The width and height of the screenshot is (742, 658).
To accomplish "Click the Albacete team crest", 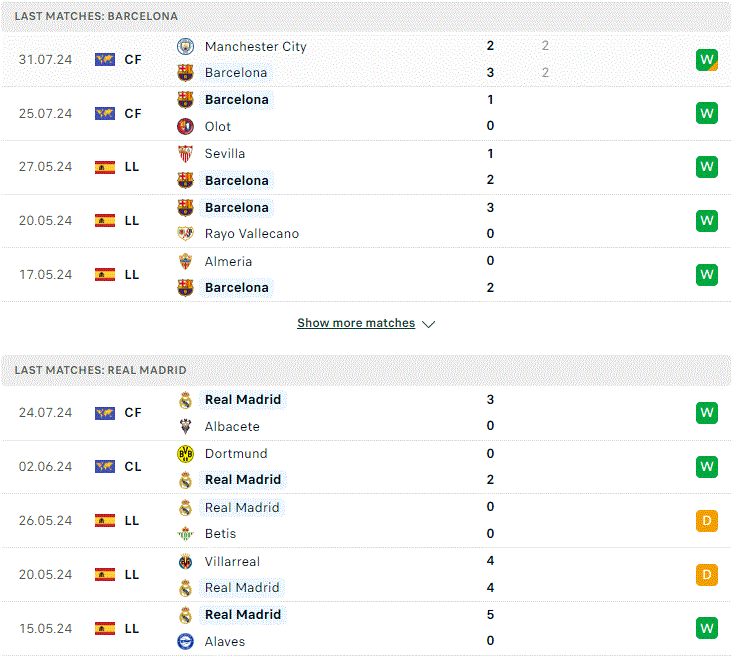I will click(185, 427).
